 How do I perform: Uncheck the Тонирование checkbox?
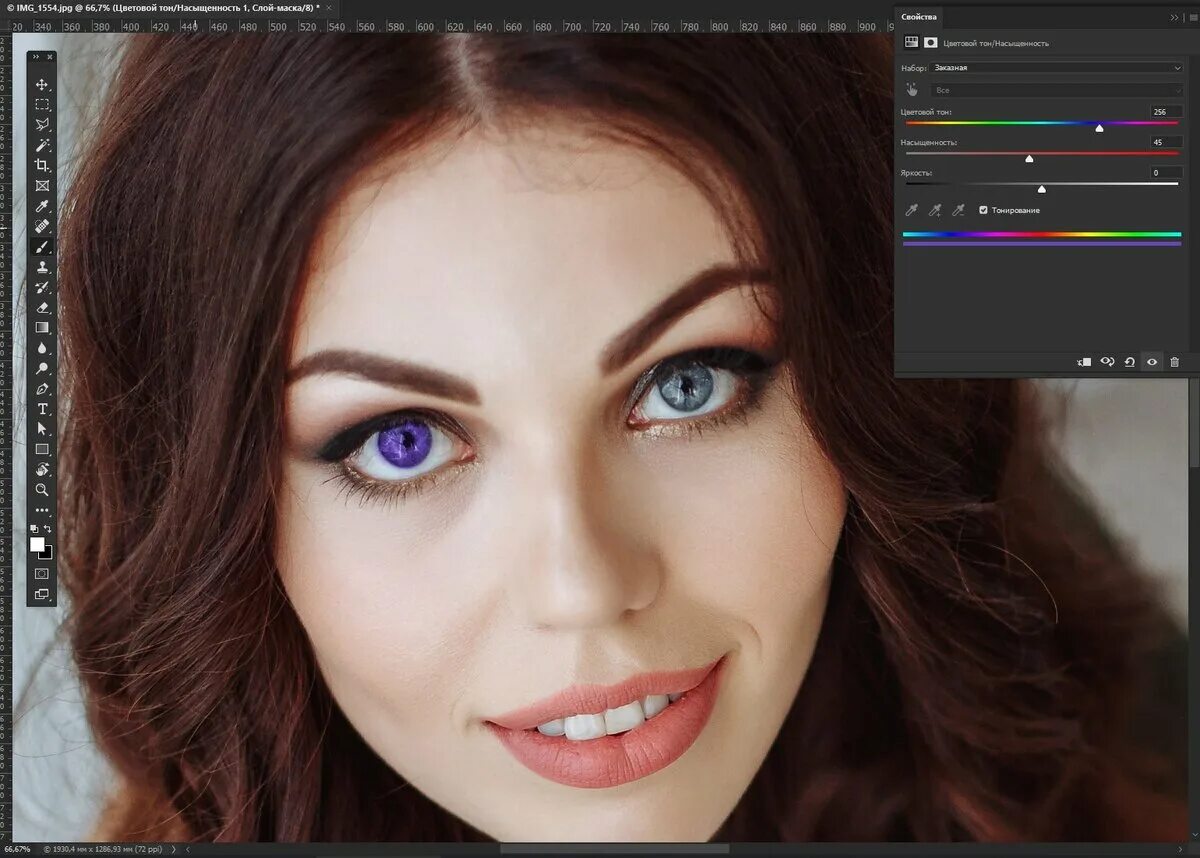[983, 210]
